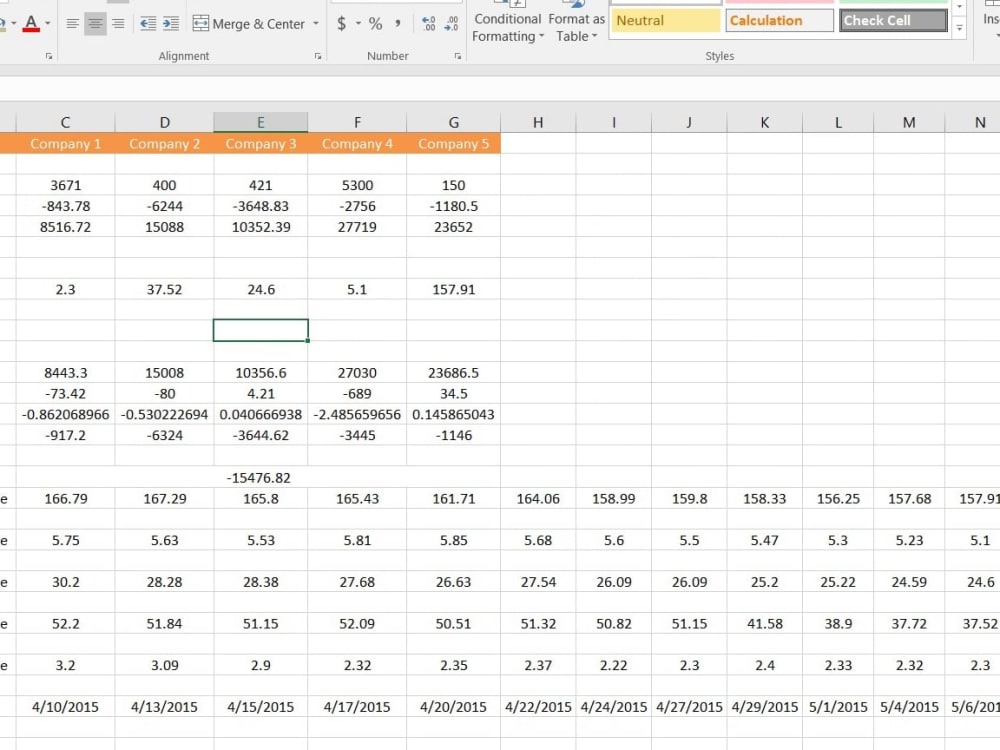This screenshot has height=750, width=1000.
Task: Select column E header
Action: tap(261, 122)
